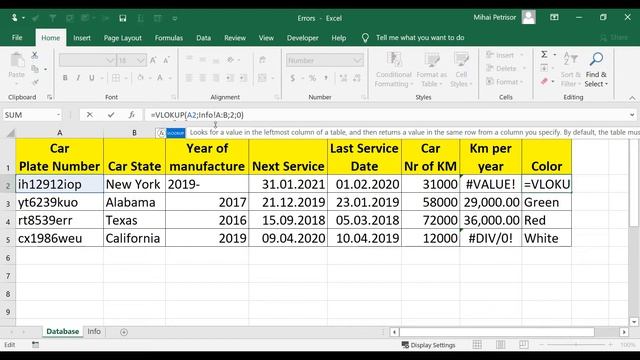
Task: Switch to the Data tab
Action: (203, 38)
